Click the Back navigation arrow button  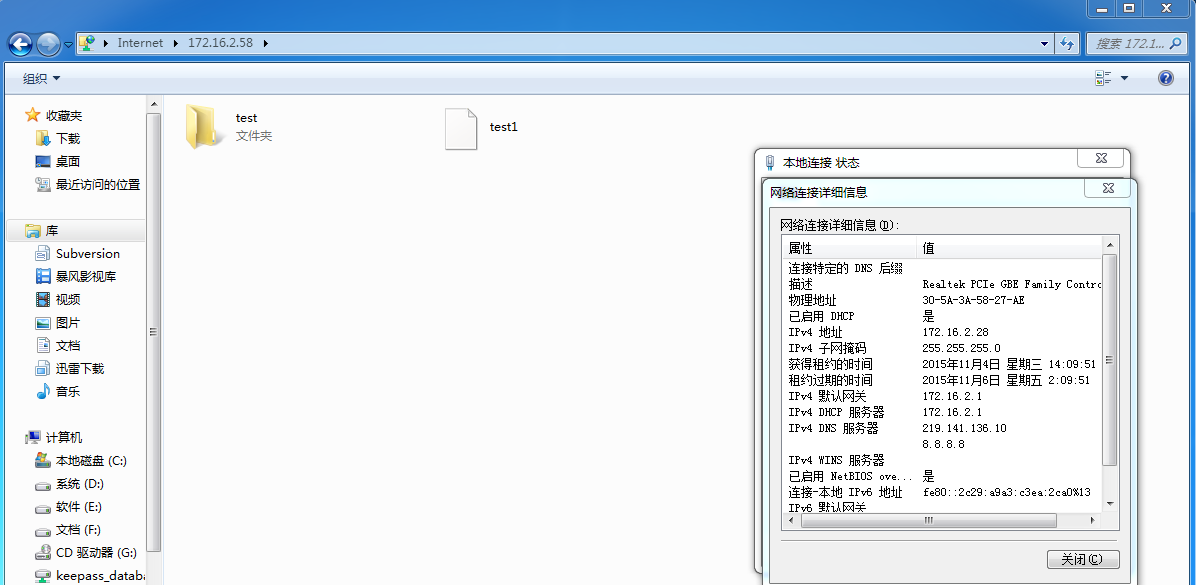(x=20, y=44)
